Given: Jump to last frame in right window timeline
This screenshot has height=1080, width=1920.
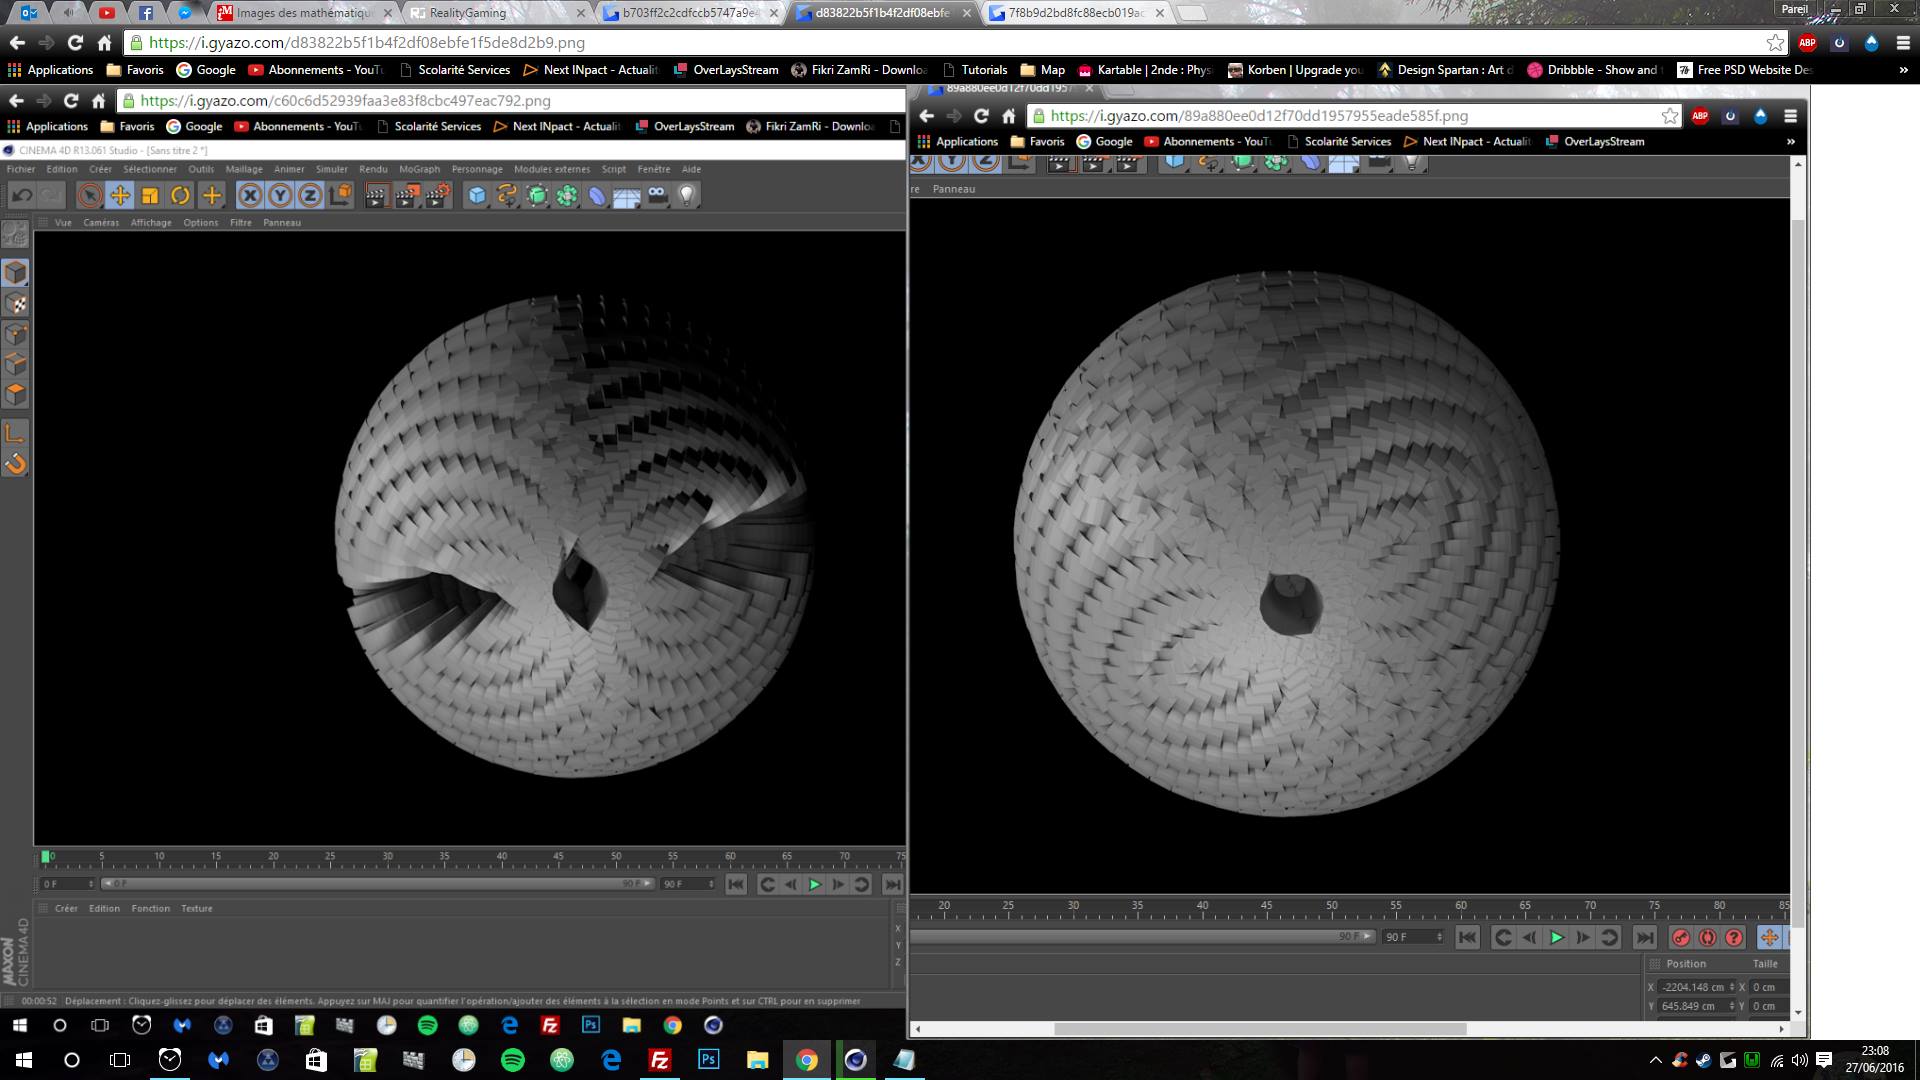Looking at the screenshot, I should click(x=1645, y=937).
